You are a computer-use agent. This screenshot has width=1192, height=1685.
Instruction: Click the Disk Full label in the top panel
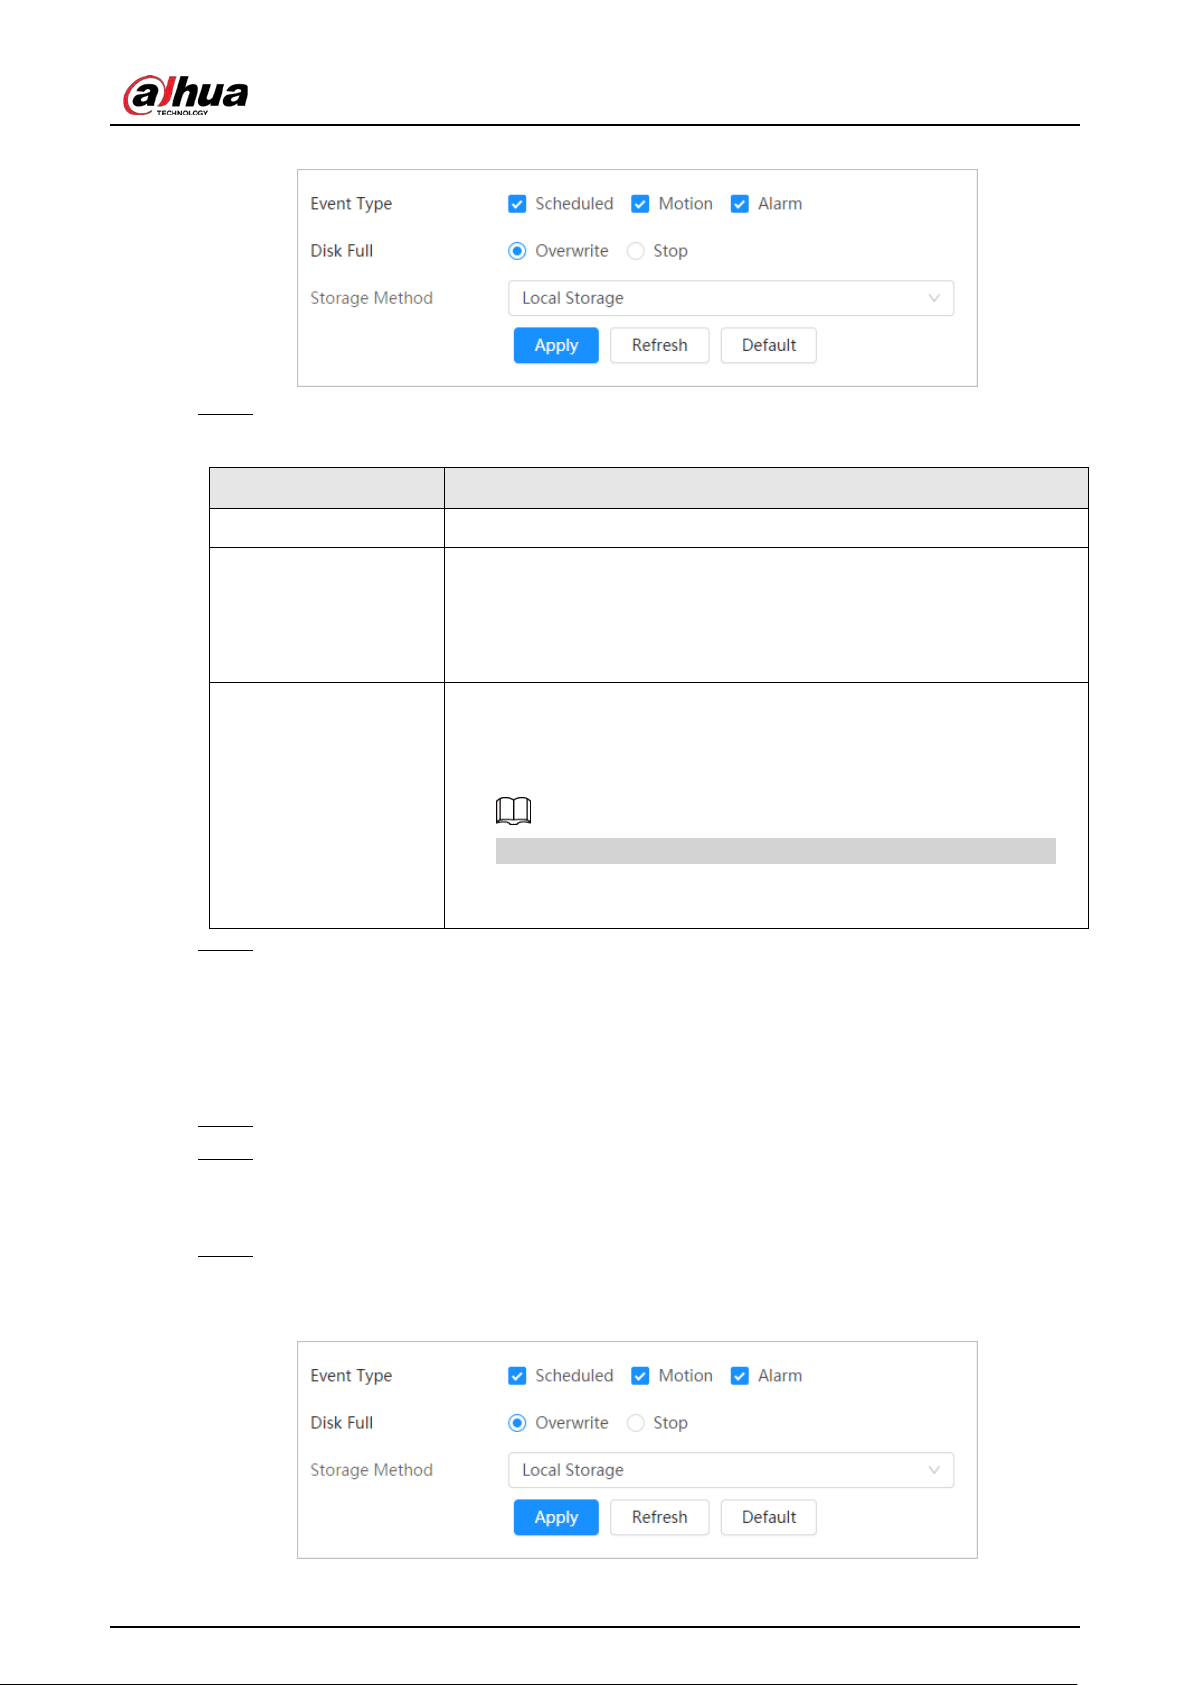342,251
